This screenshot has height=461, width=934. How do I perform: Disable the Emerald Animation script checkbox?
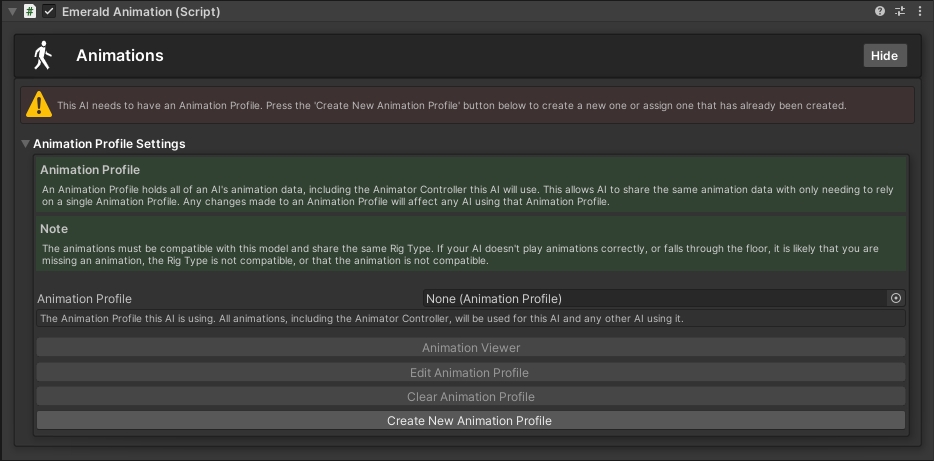[x=49, y=12]
